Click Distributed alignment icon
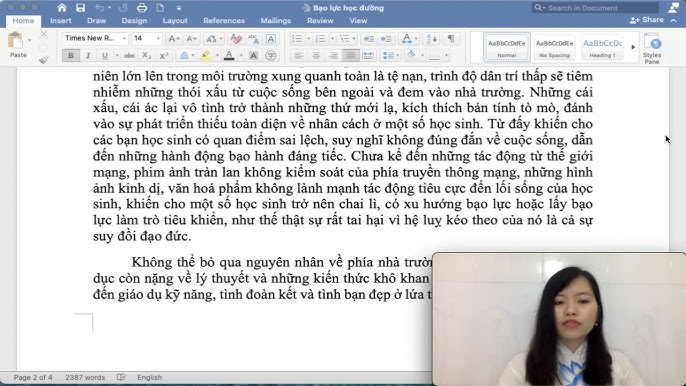 368,56
